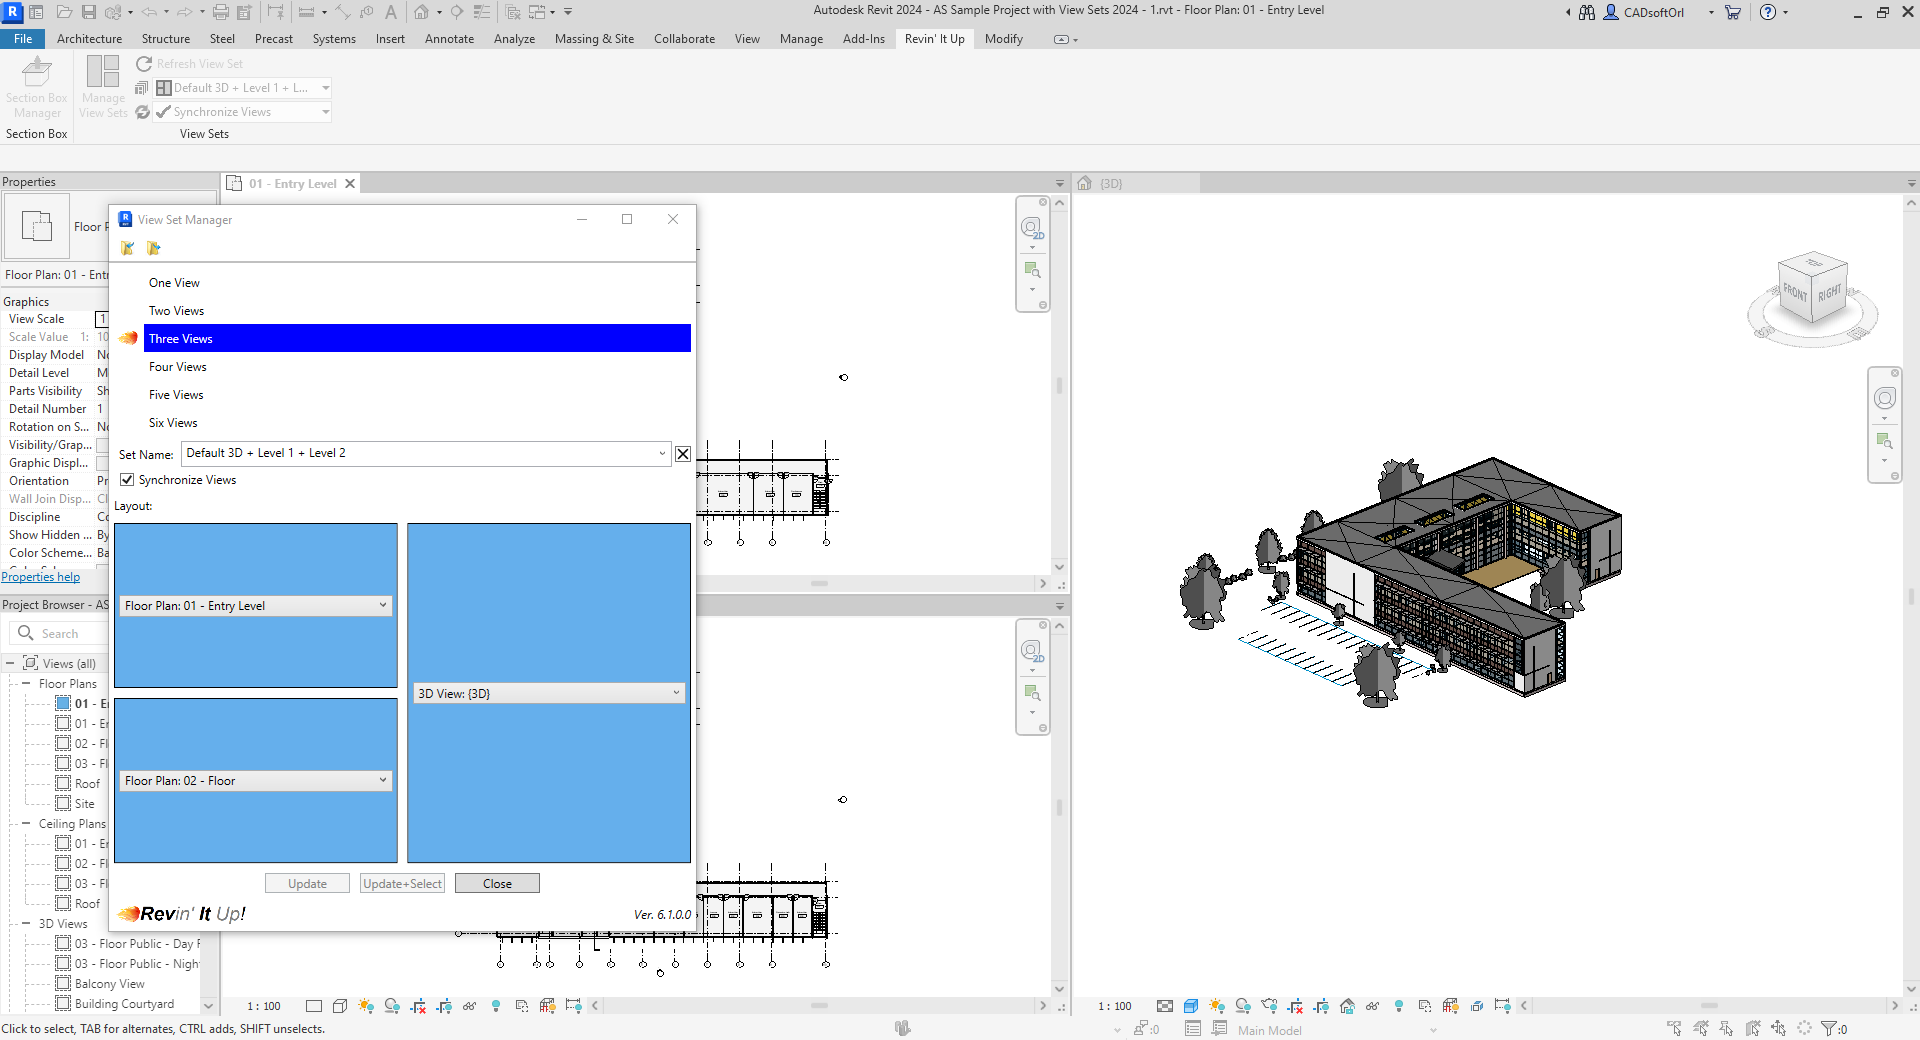Open the 3D View: {3D} layout dropdown
Image resolution: width=1920 pixels, height=1040 pixels.
pos(675,693)
